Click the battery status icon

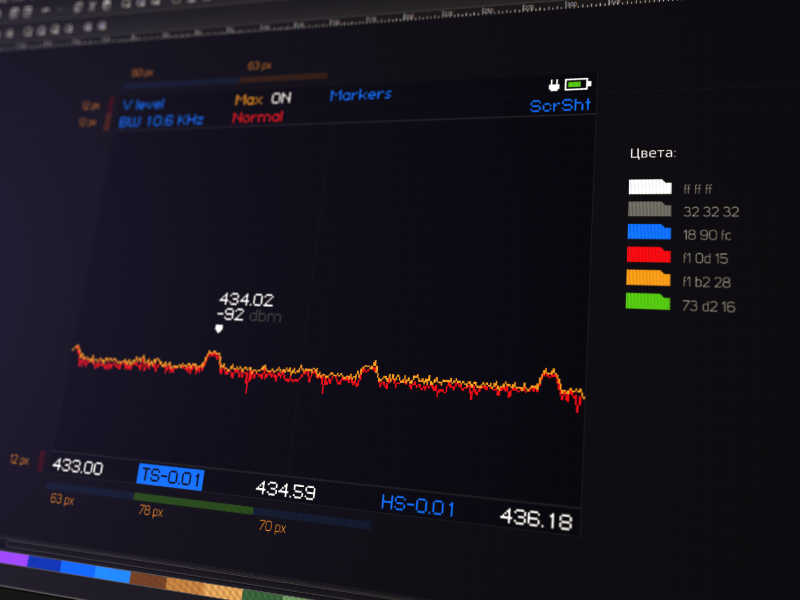[578, 84]
